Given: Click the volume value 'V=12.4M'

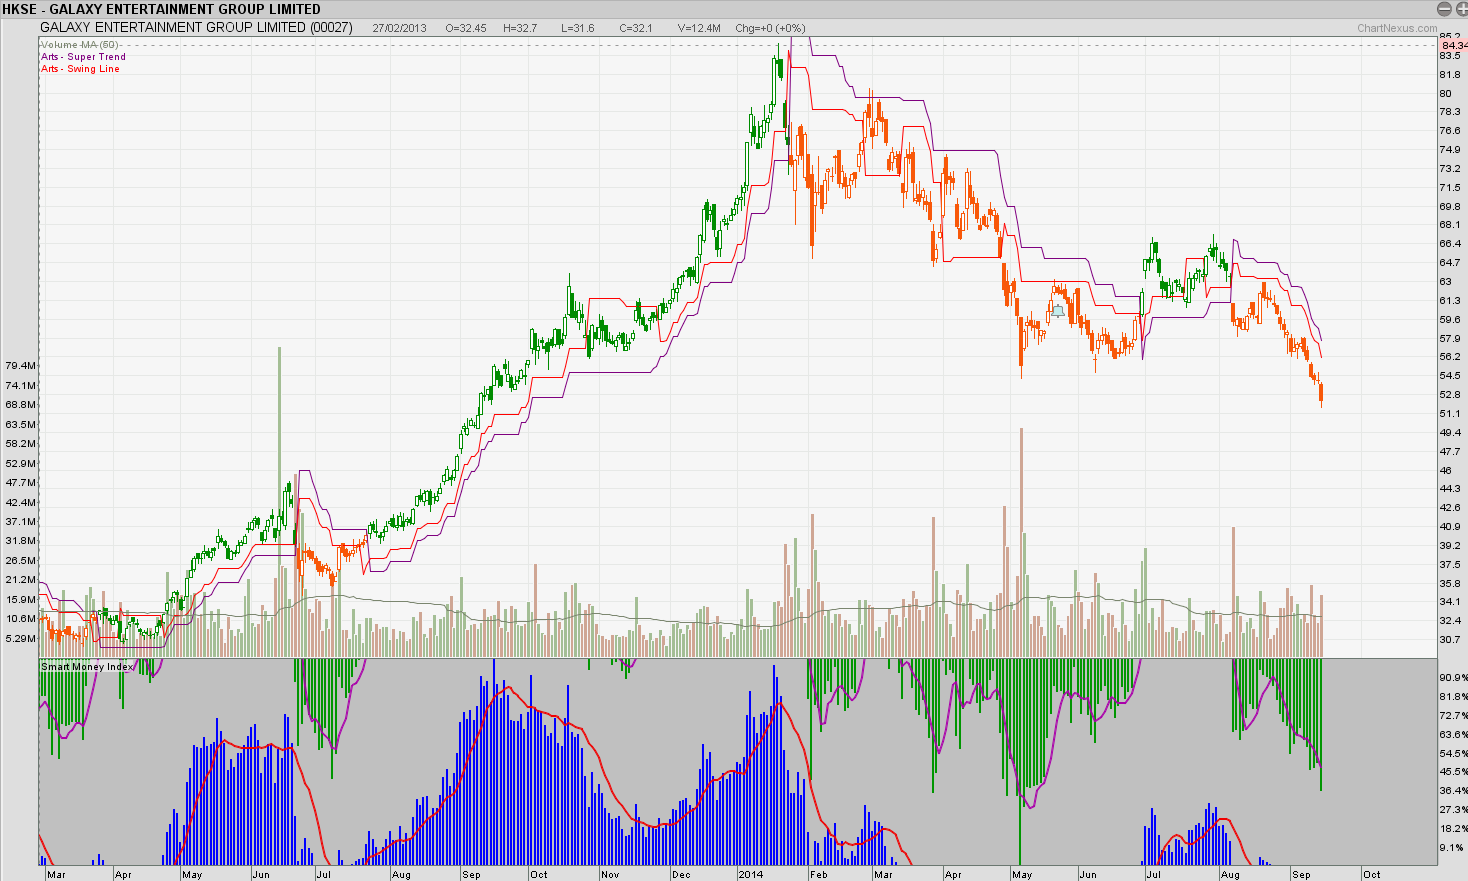Looking at the screenshot, I should (x=699, y=28).
